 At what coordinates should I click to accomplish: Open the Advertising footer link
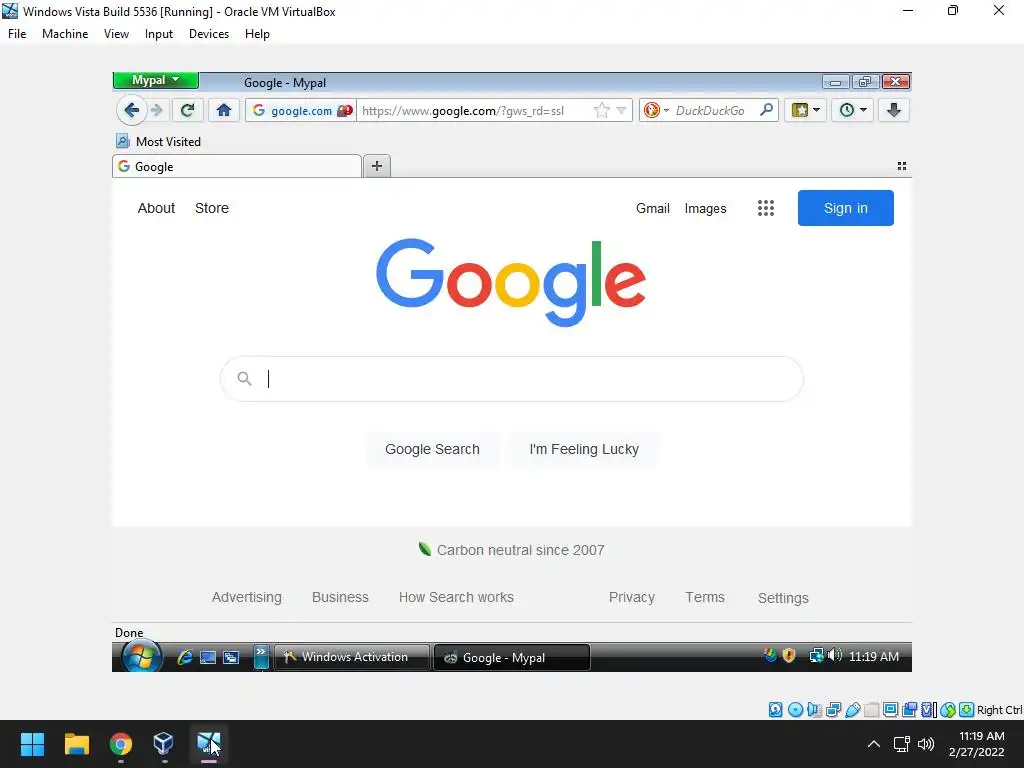tap(247, 598)
